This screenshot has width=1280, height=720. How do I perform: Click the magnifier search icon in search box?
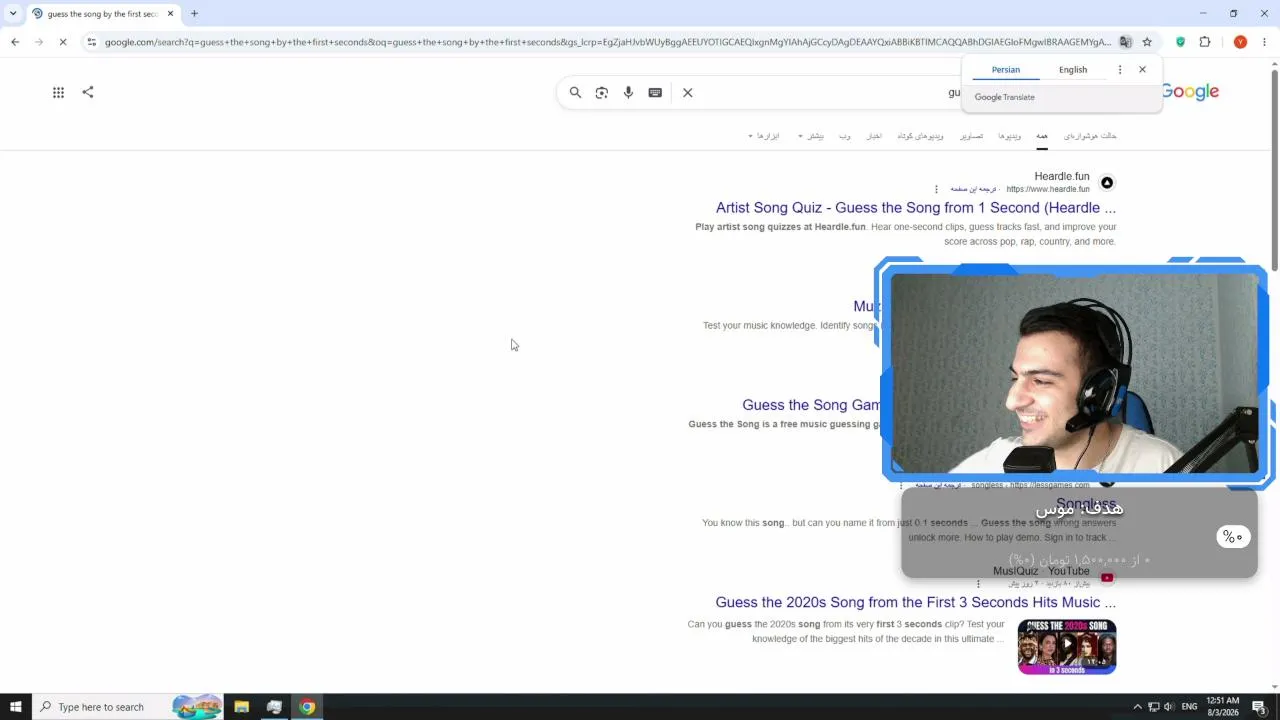coord(575,93)
